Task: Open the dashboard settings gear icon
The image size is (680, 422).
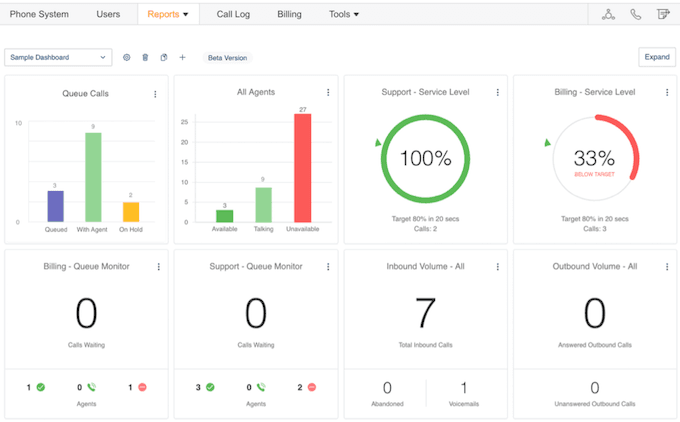Action: pyautogui.click(x=126, y=57)
